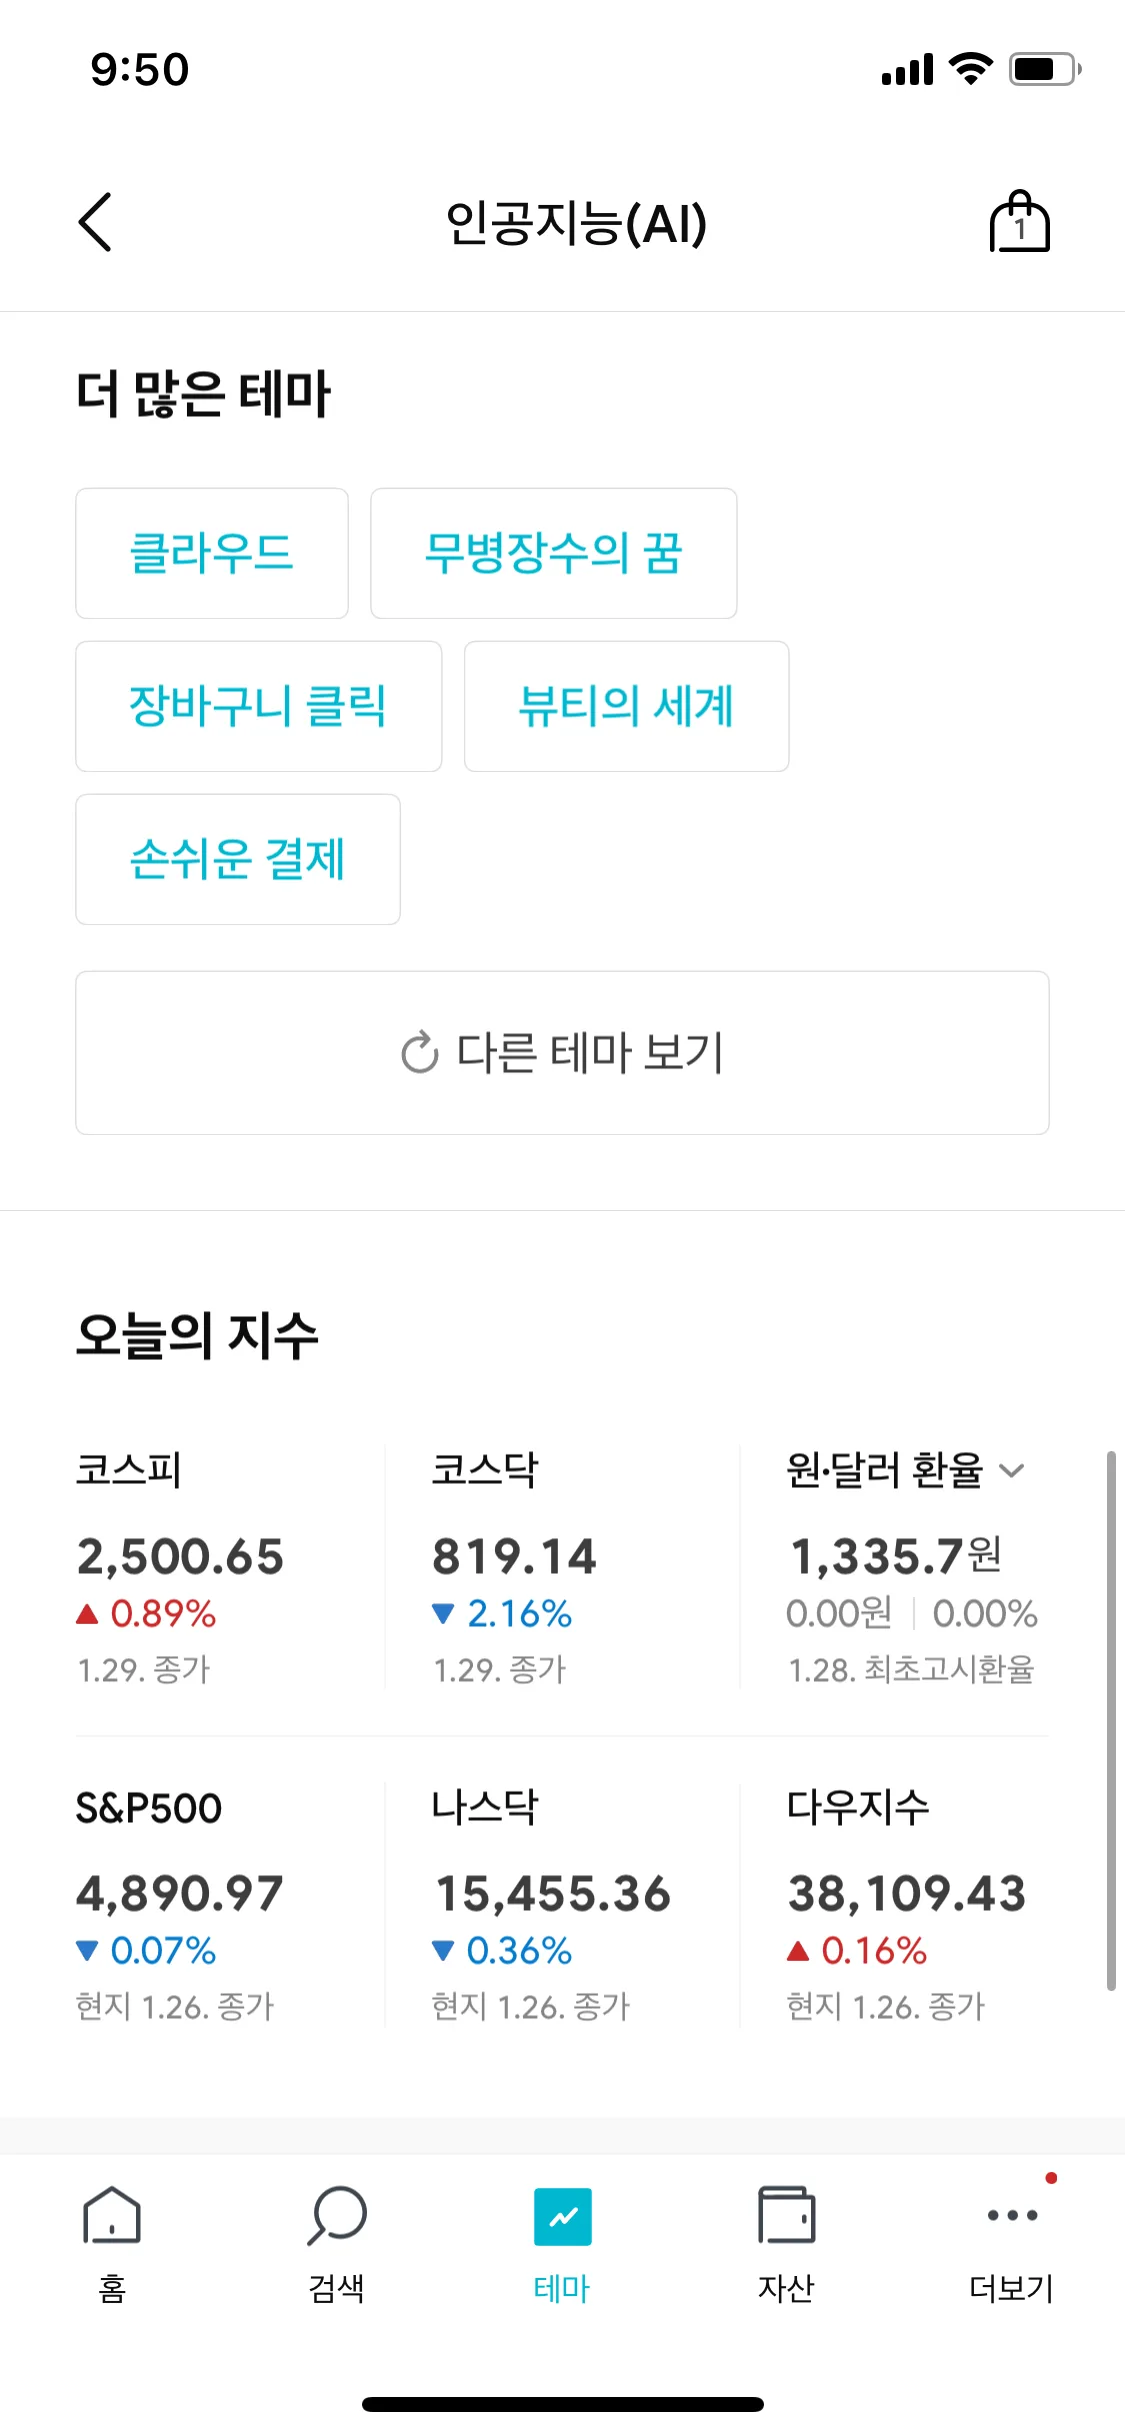Tap the Theme (테마) chart icon
The image size is (1125, 2436).
[x=562, y=2216]
